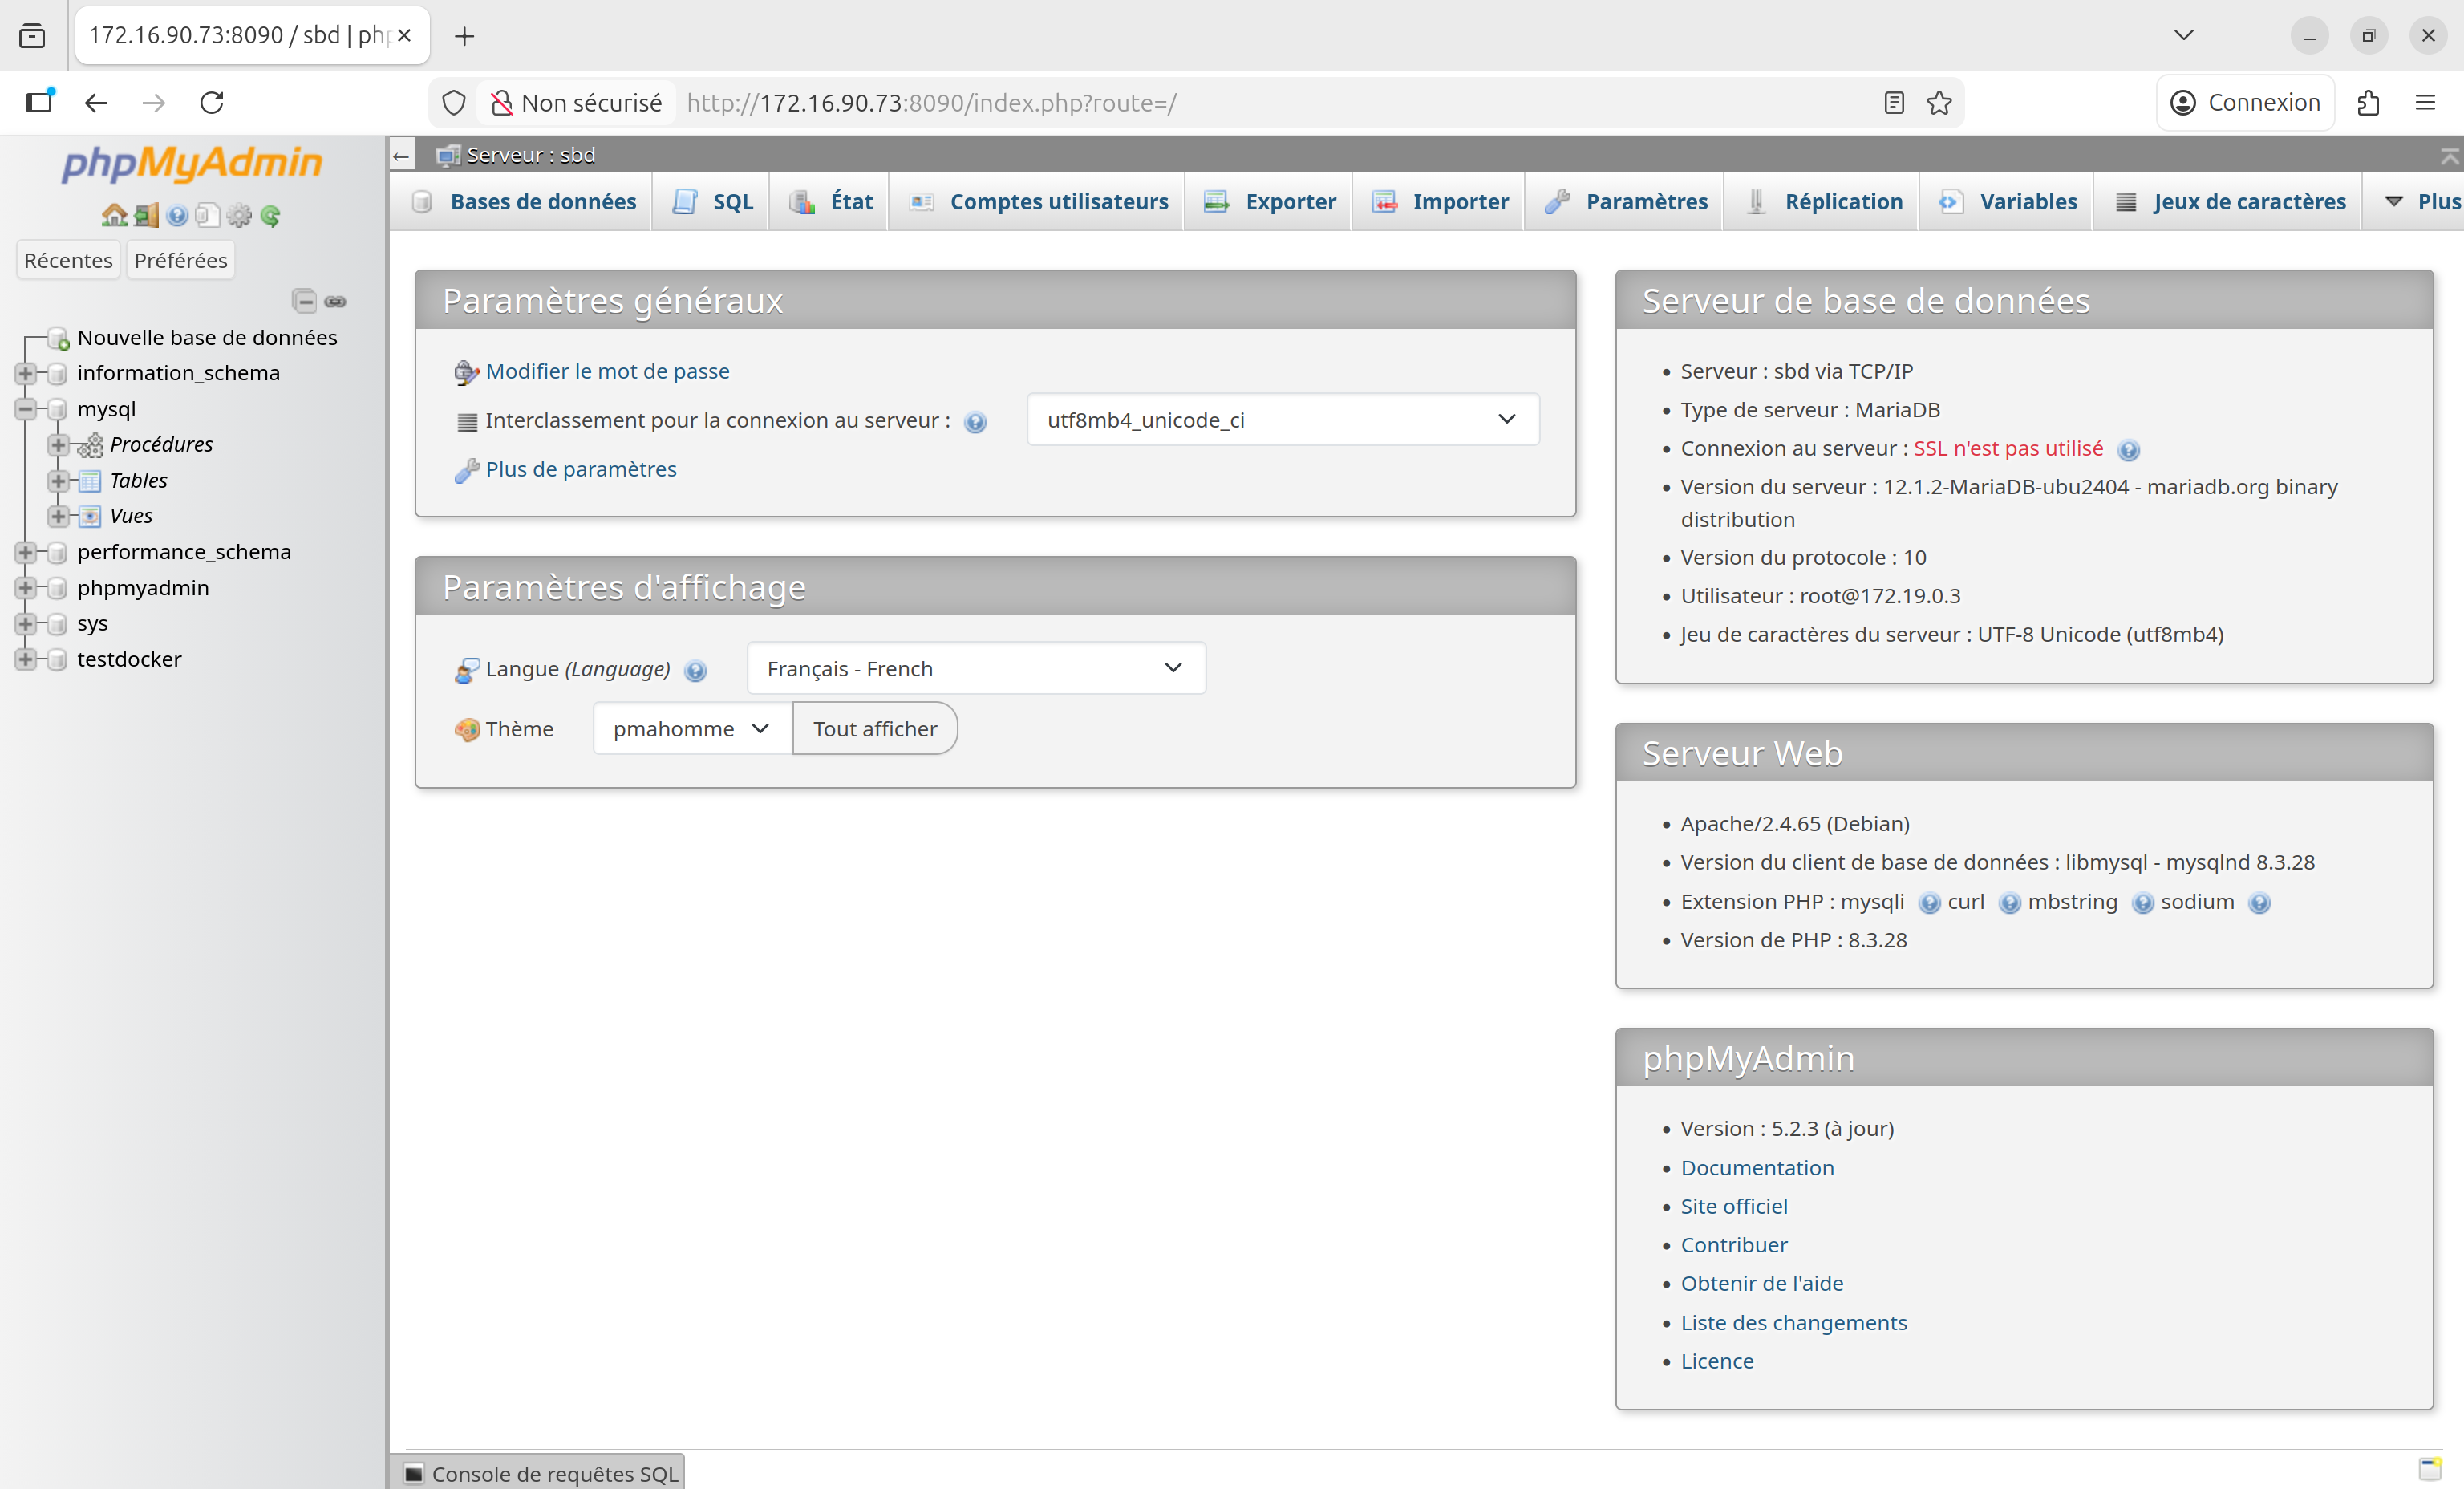
Task: Reload navigation panel with green refresh icon
Action: (270, 215)
